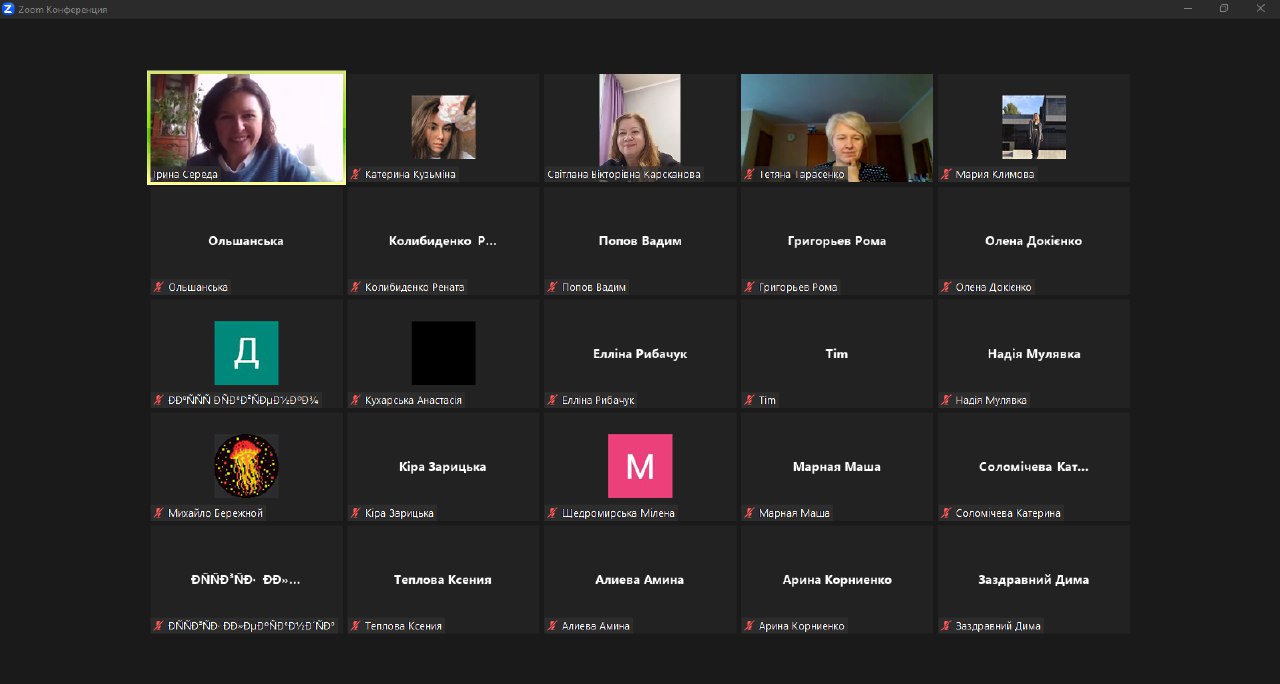Click large centered name Кіра Зарицька
The image size is (1280, 684).
pyautogui.click(x=443, y=467)
